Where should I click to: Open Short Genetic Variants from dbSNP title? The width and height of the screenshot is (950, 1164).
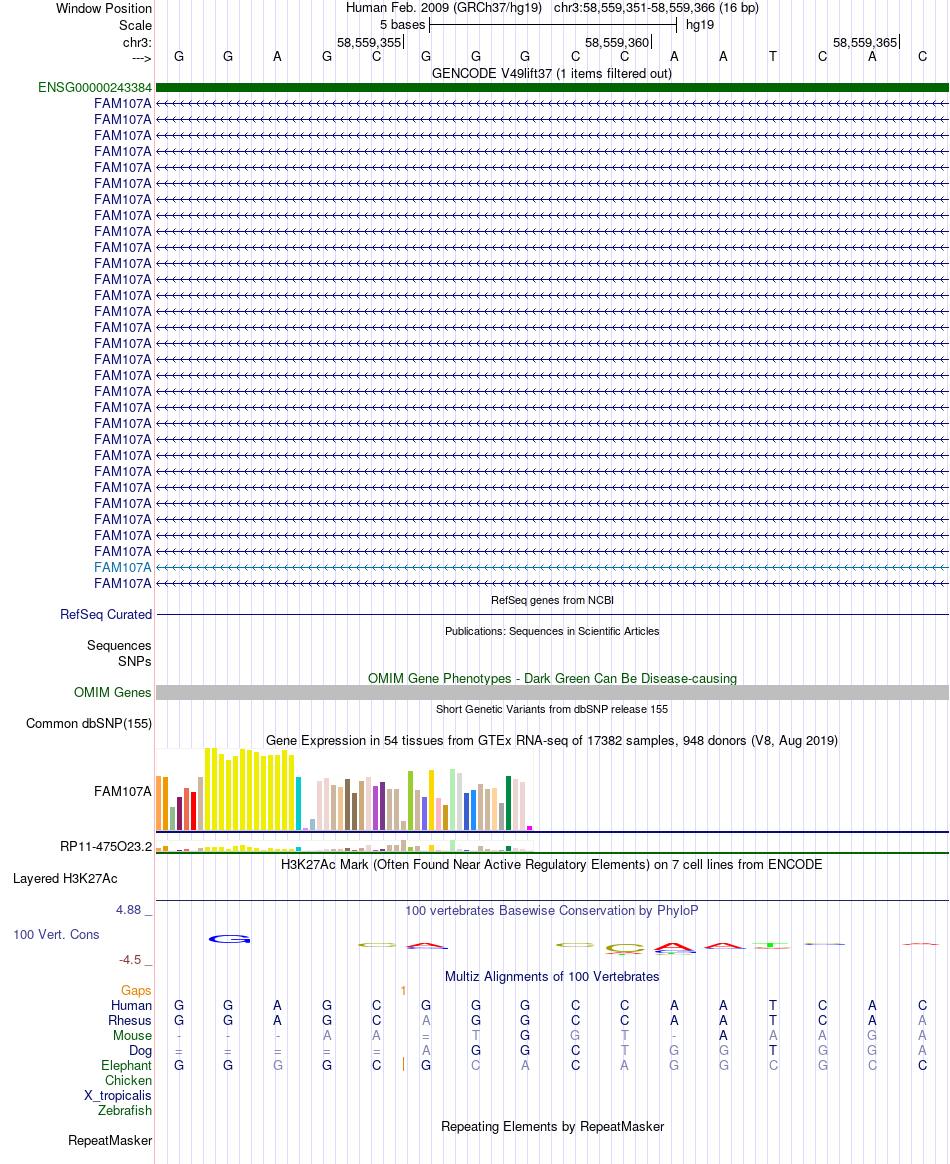coord(552,709)
